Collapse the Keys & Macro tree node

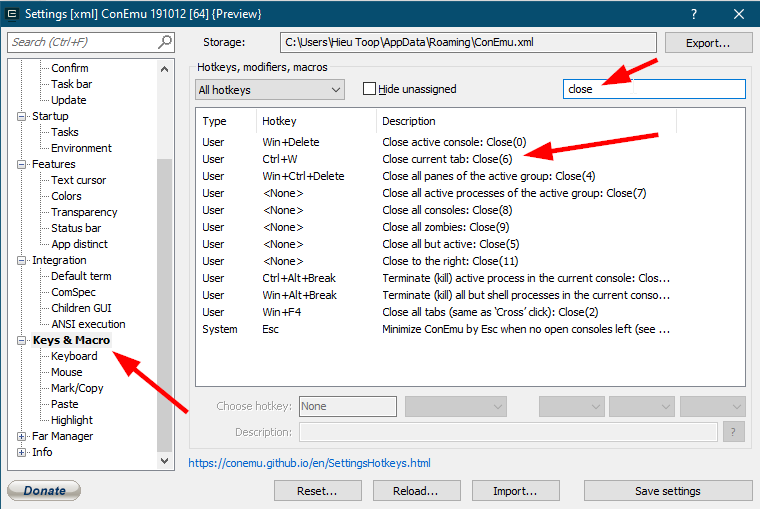coord(22,340)
